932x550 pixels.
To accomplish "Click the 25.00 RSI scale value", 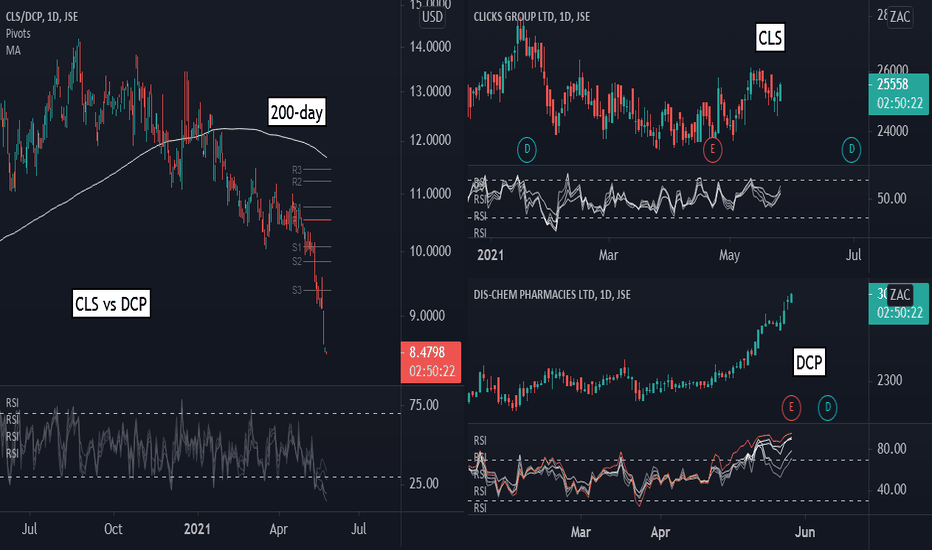I will pyautogui.click(x=424, y=483).
